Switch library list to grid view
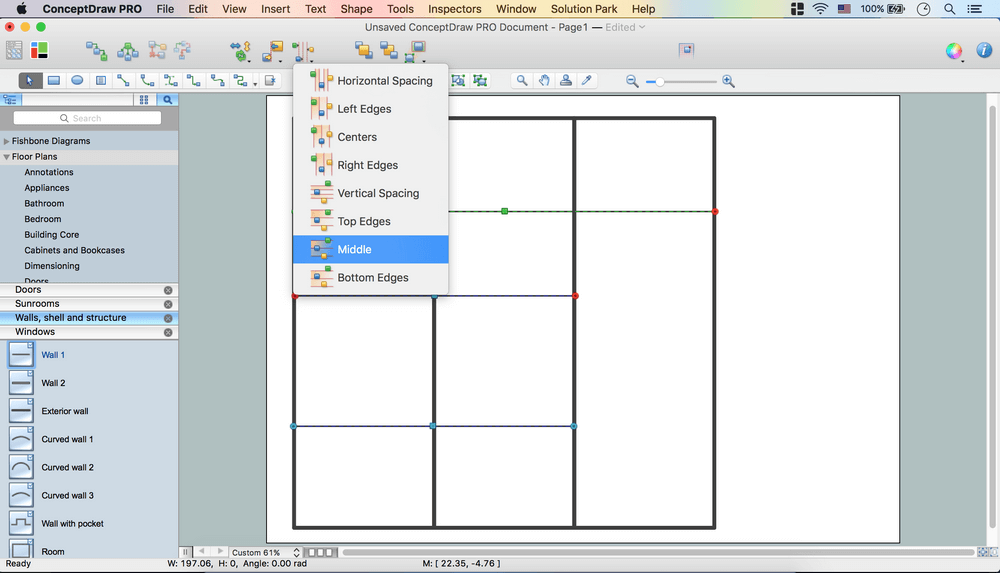Screen dimensions: 1000x573 (x=144, y=100)
